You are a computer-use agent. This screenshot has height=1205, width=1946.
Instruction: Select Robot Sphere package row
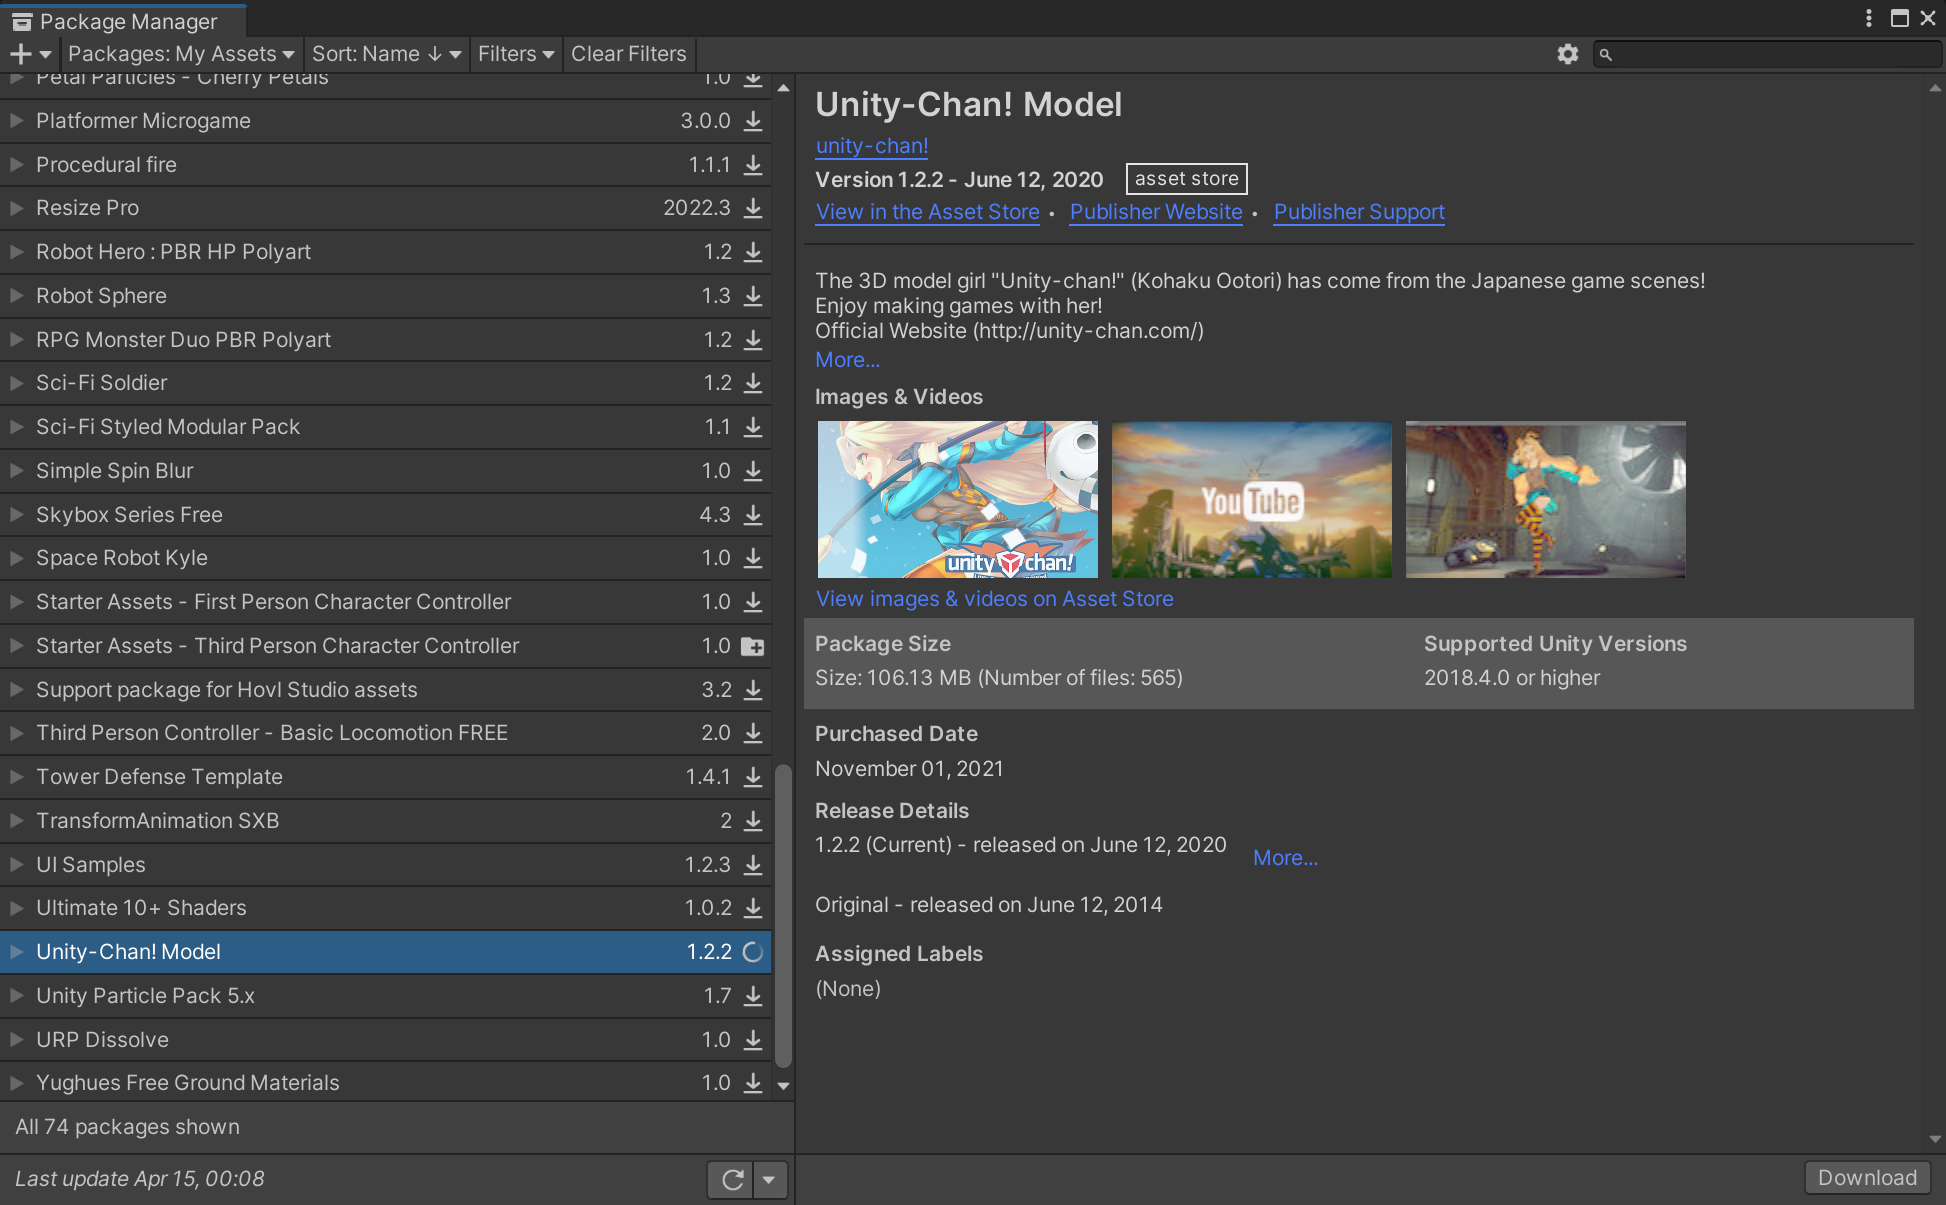pyautogui.click(x=385, y=296)
